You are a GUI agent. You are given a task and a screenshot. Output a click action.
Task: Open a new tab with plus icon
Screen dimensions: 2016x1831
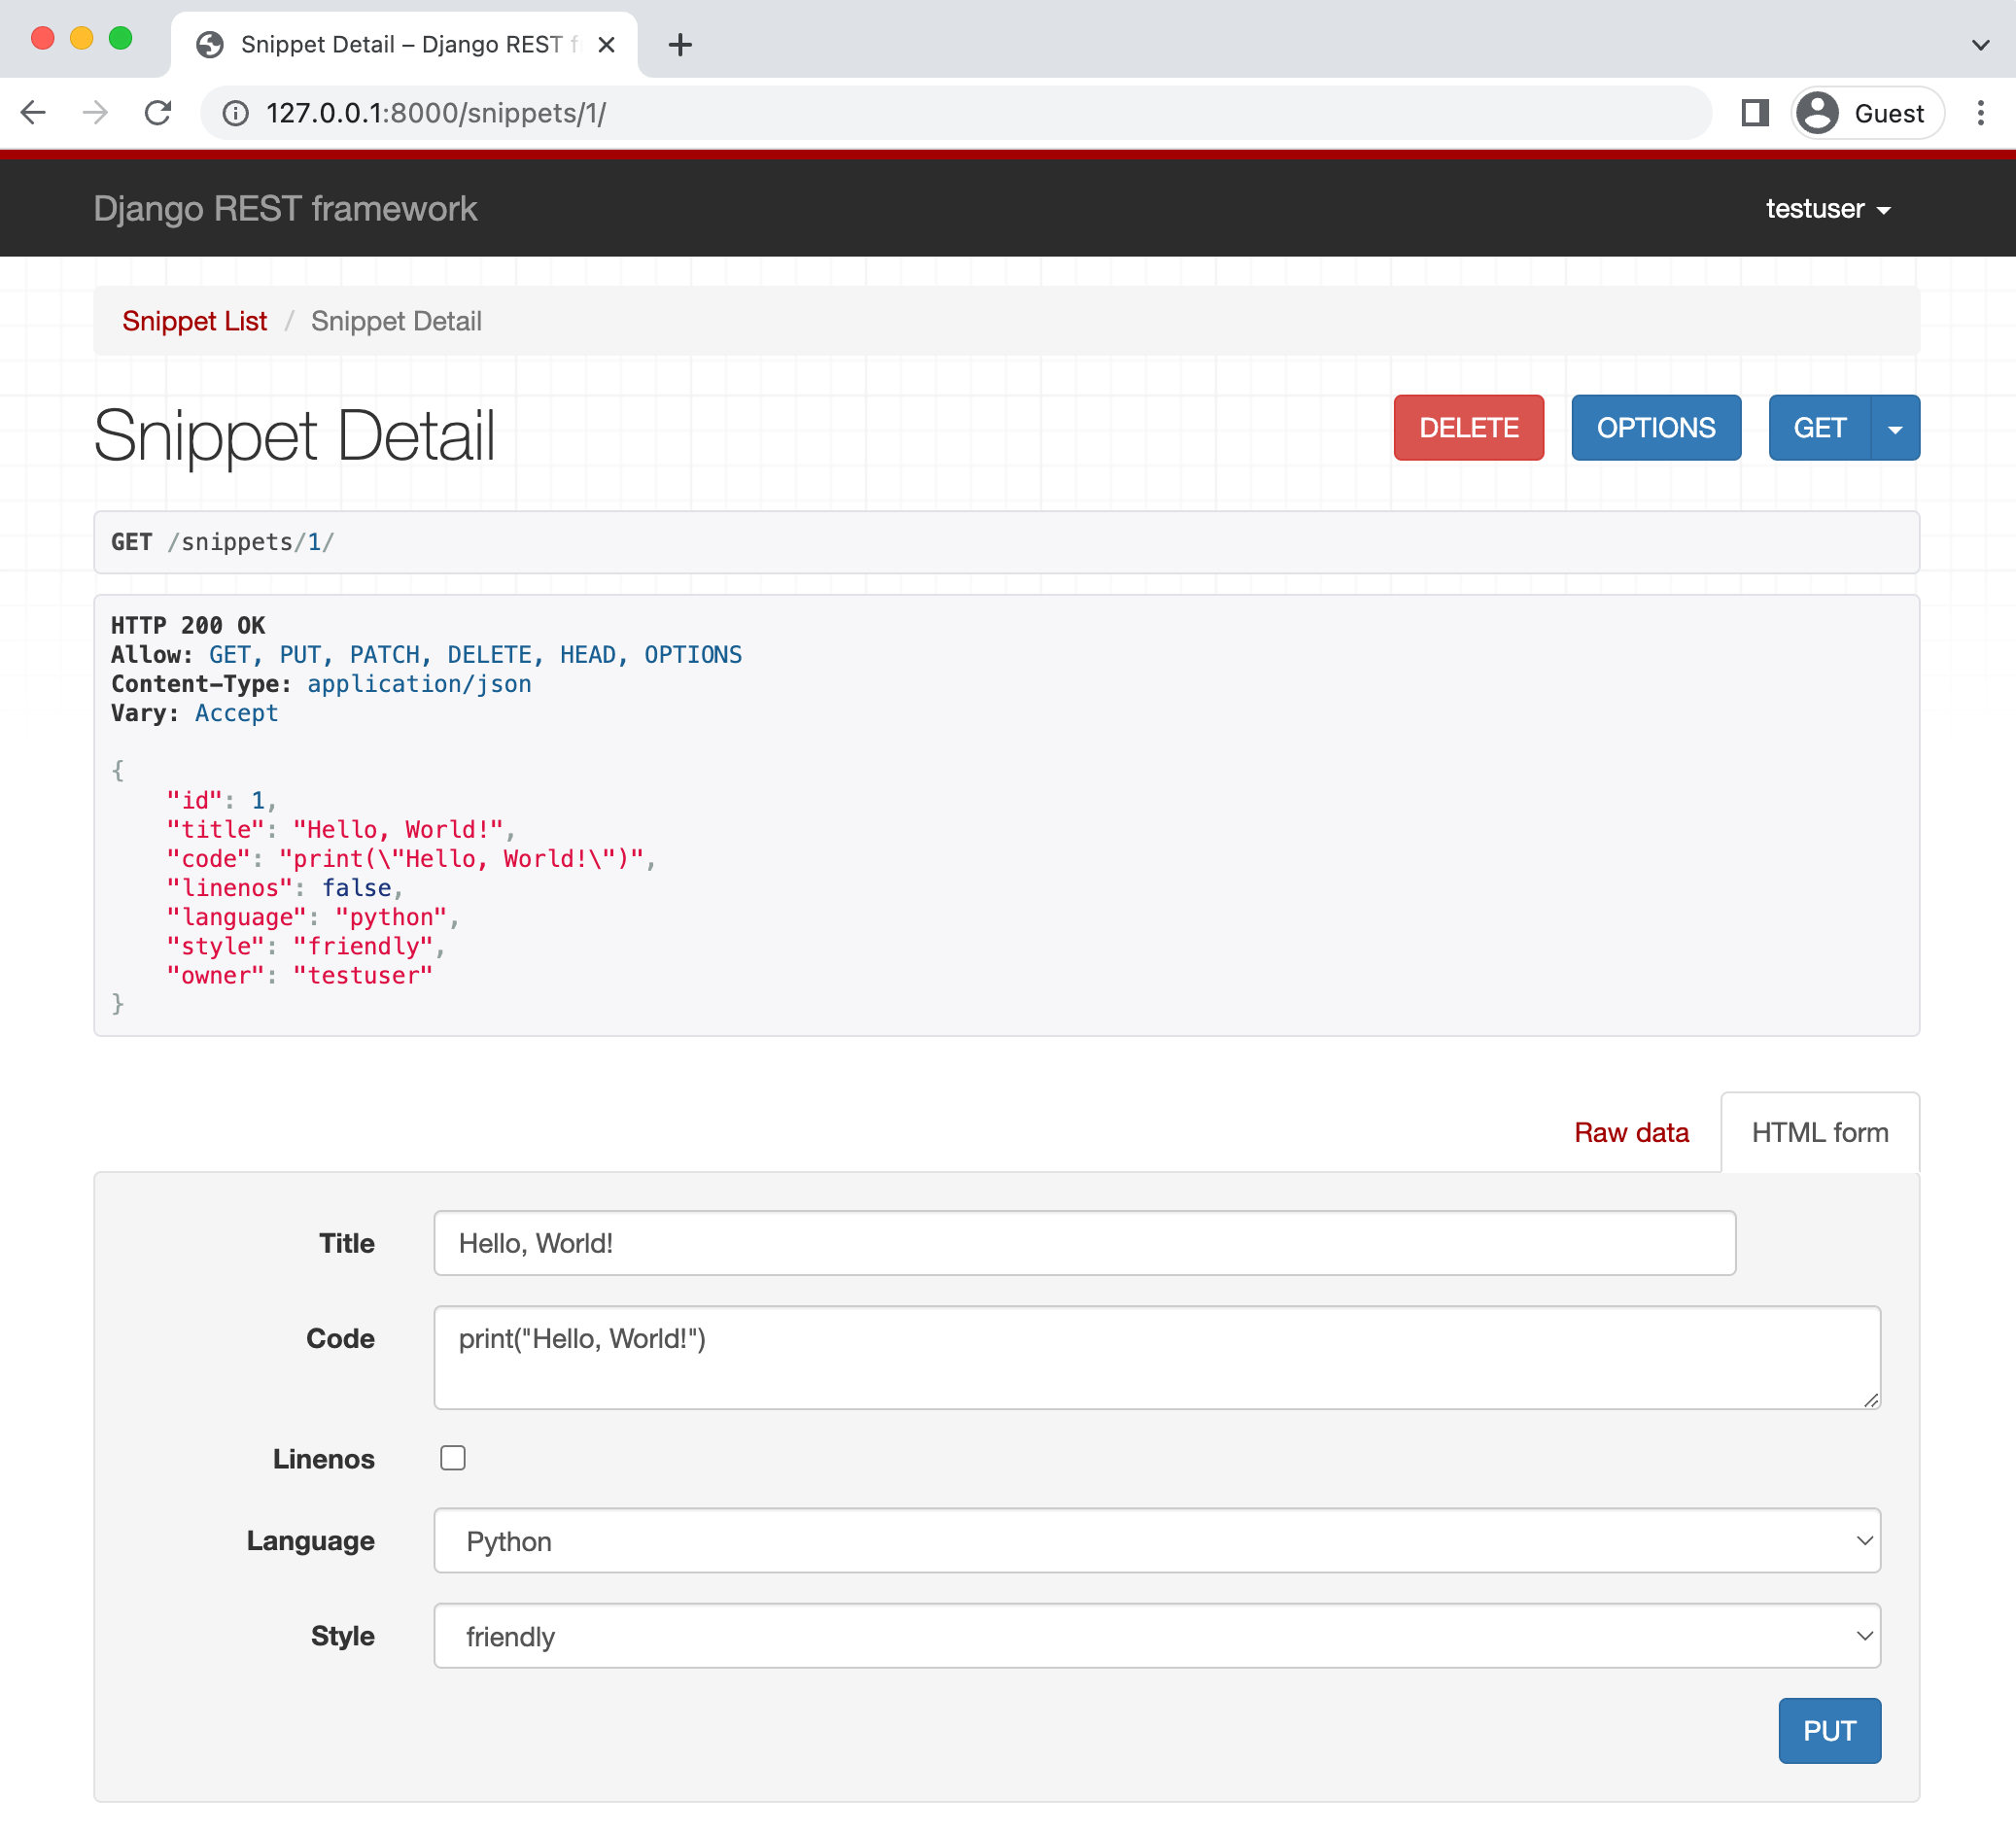coord(680,45)
